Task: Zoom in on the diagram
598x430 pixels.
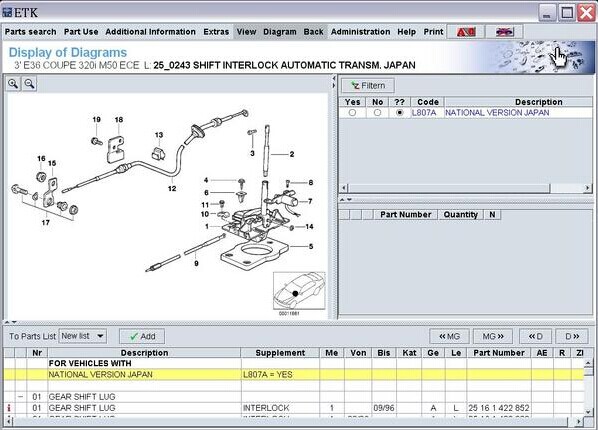Action: click(x=13, y=84)
